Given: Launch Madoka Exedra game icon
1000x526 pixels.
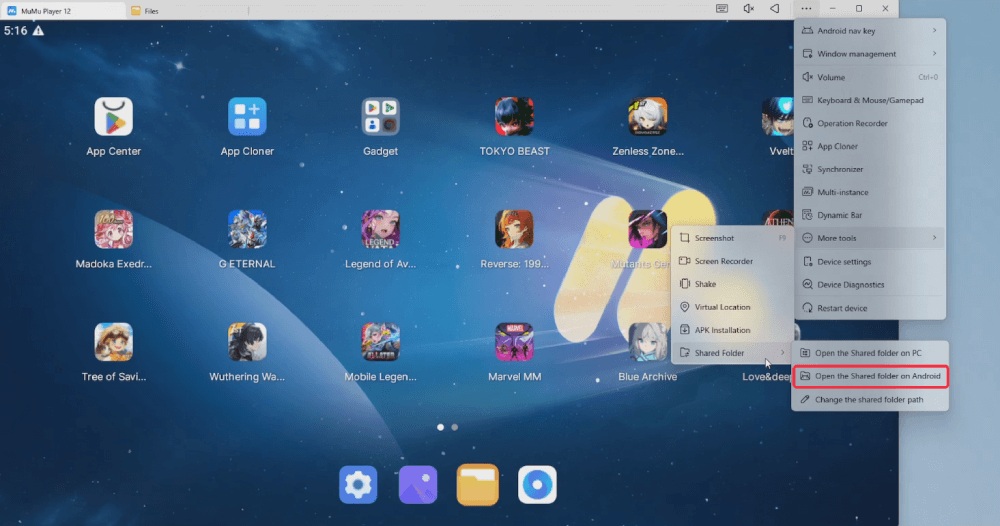Looking at the screenshot, I should pyautogui.click(x=114, y=230).
